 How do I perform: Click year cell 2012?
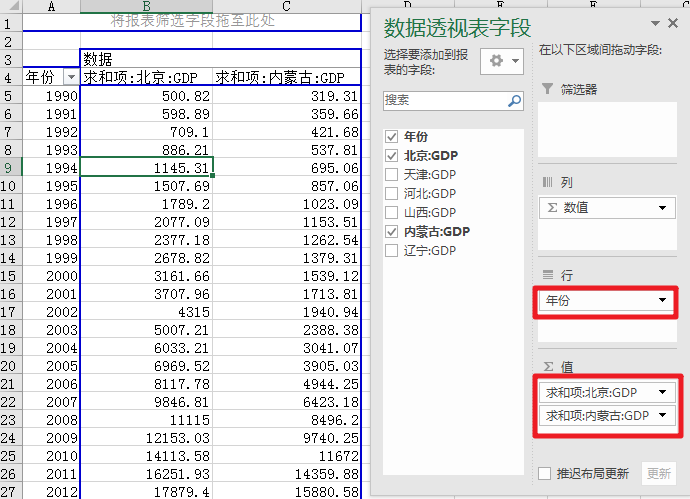coord(51,492)
